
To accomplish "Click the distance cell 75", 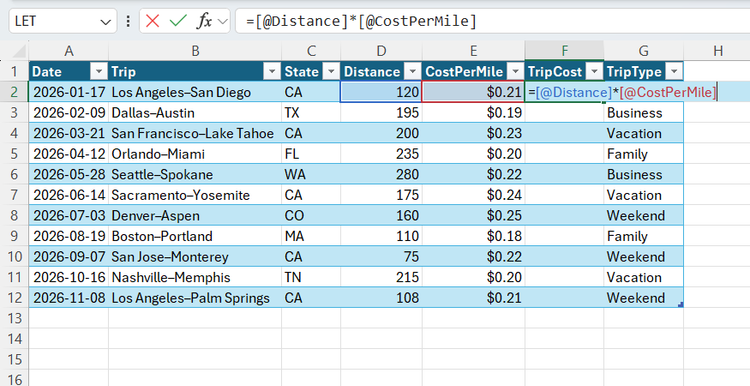I will pyautogui.click(x=381, y=257).
